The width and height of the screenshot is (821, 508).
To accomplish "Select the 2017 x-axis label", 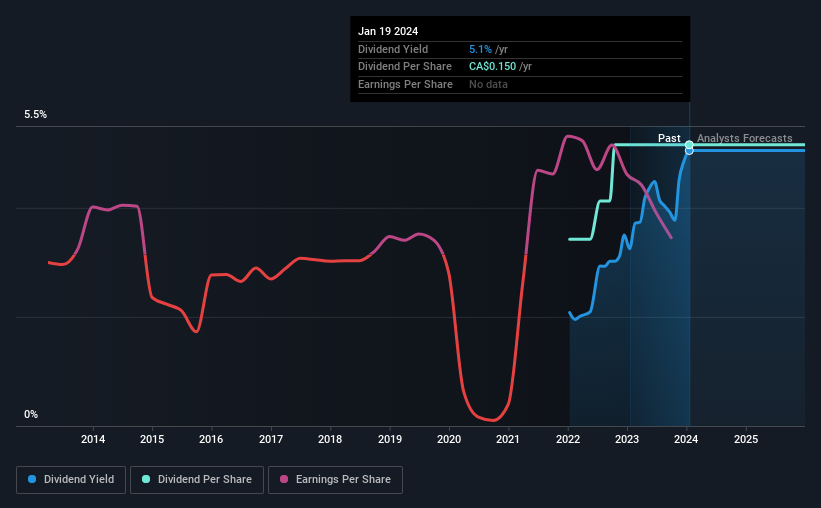I will pyautogui.click(x=271, y=439).
